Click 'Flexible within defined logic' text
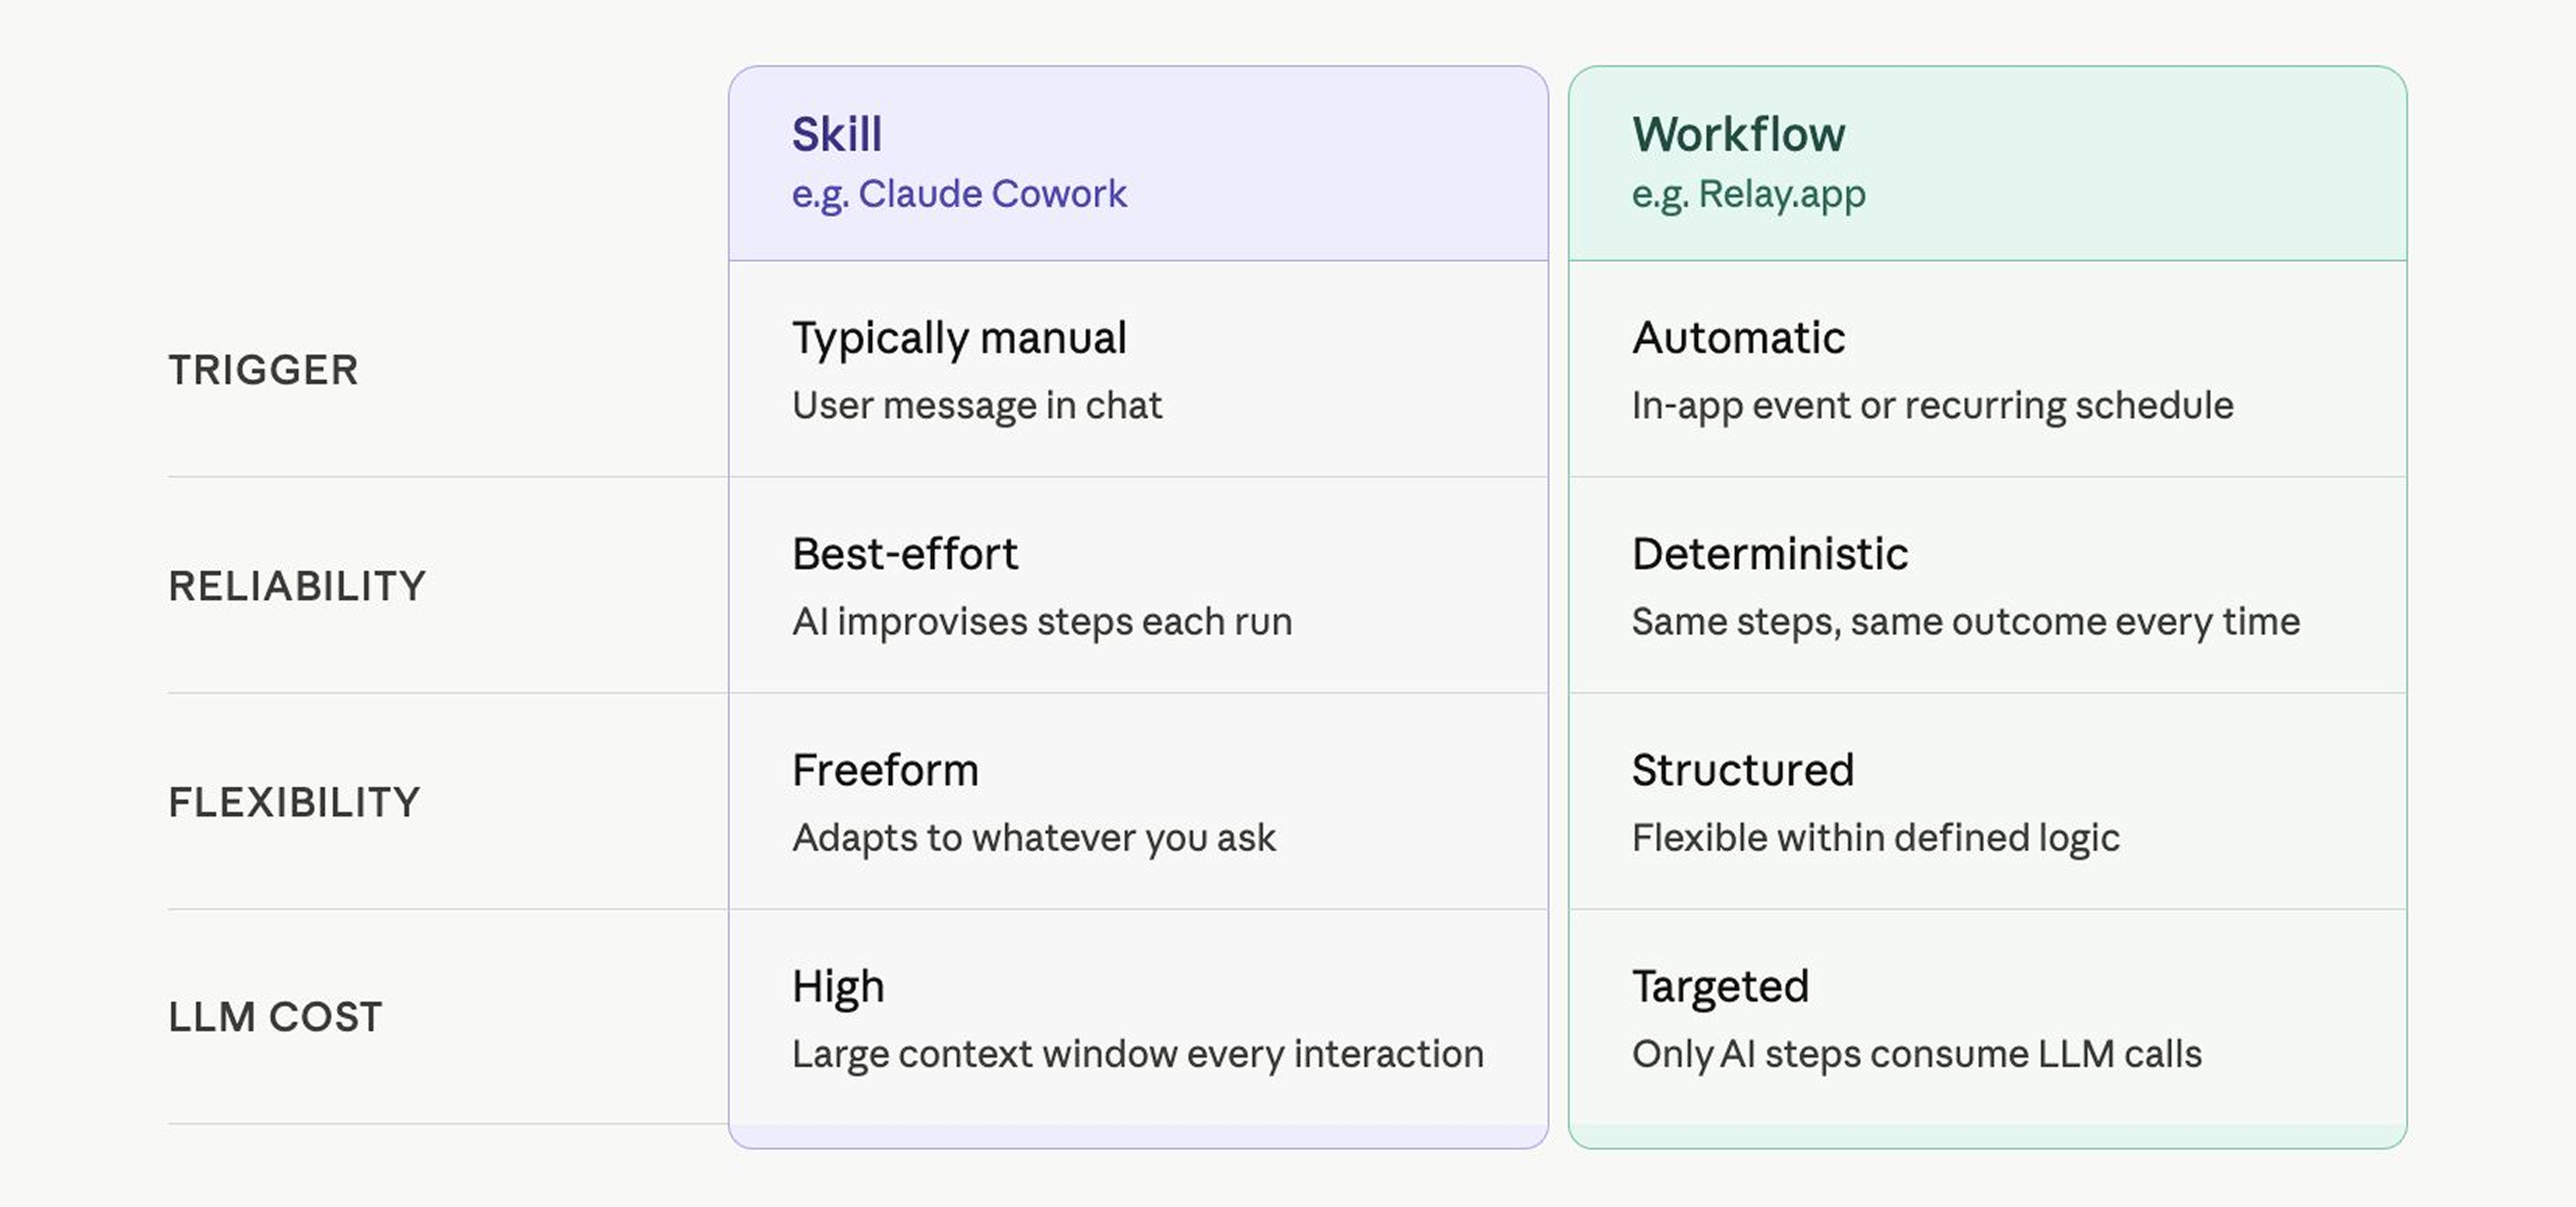The image size is (2576, 1207). pyautogui.click(x=1875, y=838)
